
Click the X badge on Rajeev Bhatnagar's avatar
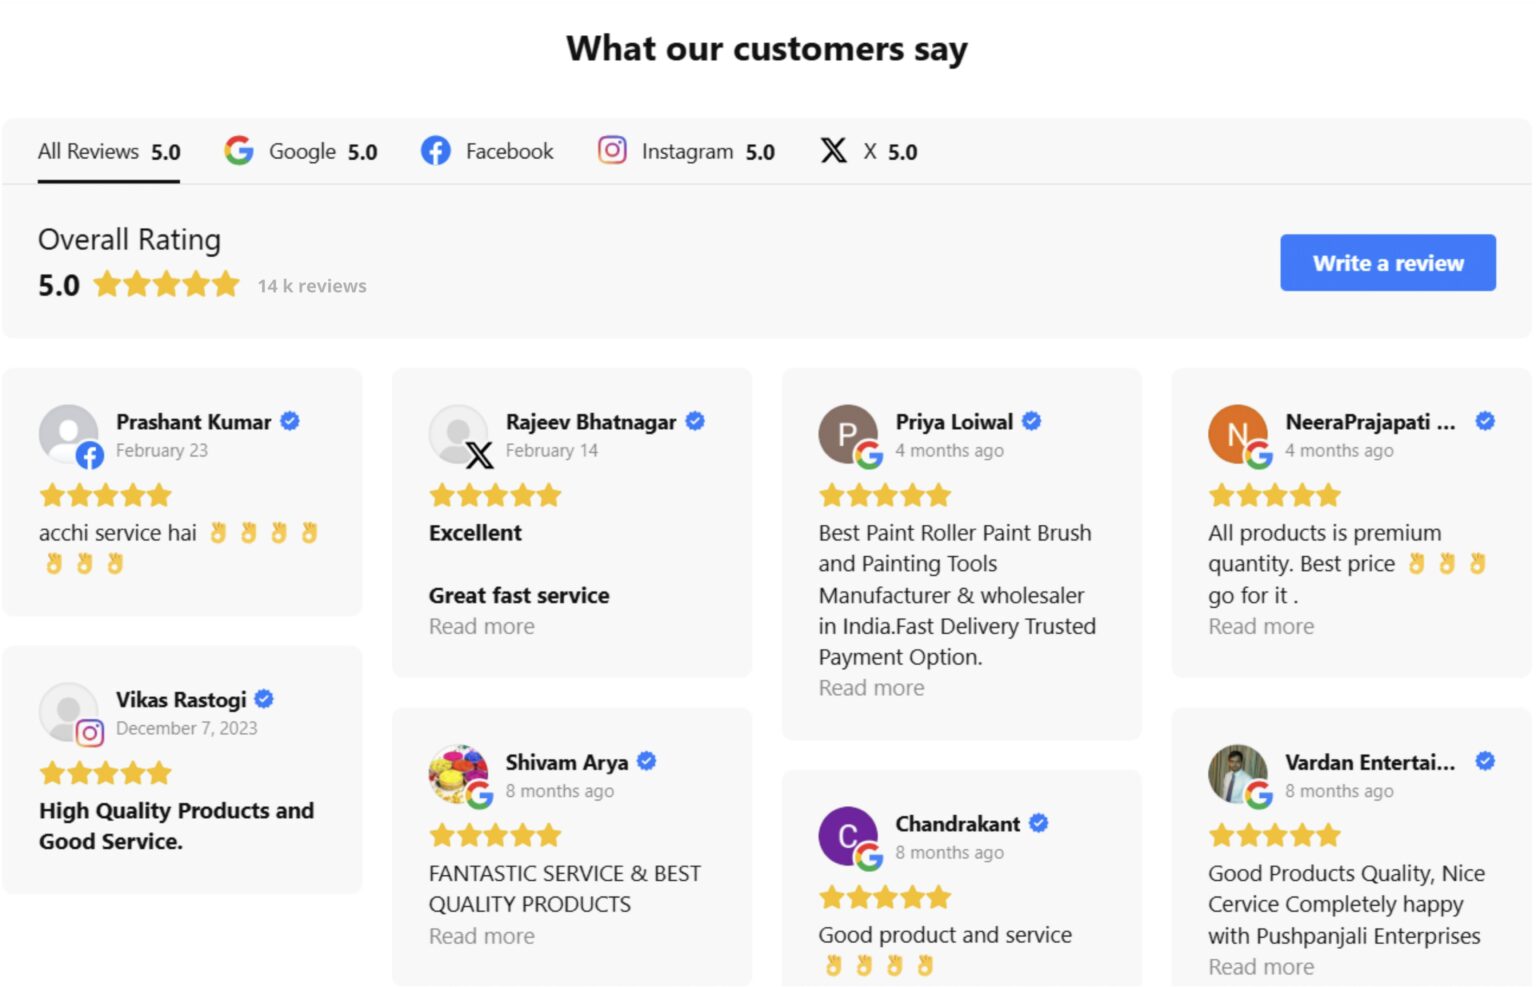coord(480,456)
